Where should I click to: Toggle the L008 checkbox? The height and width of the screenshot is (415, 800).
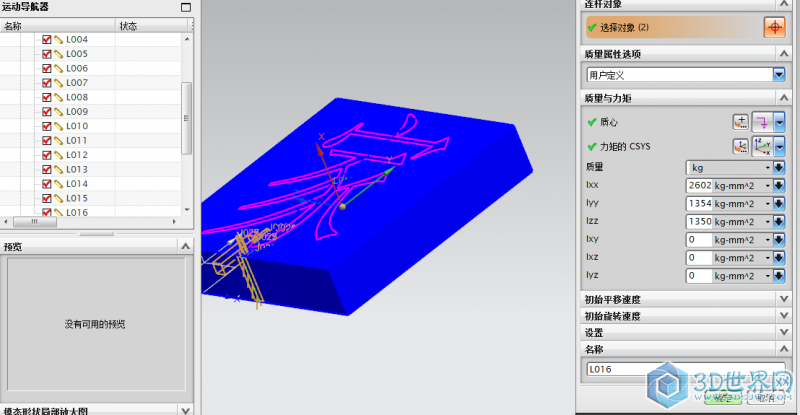[x=46, y=97]
